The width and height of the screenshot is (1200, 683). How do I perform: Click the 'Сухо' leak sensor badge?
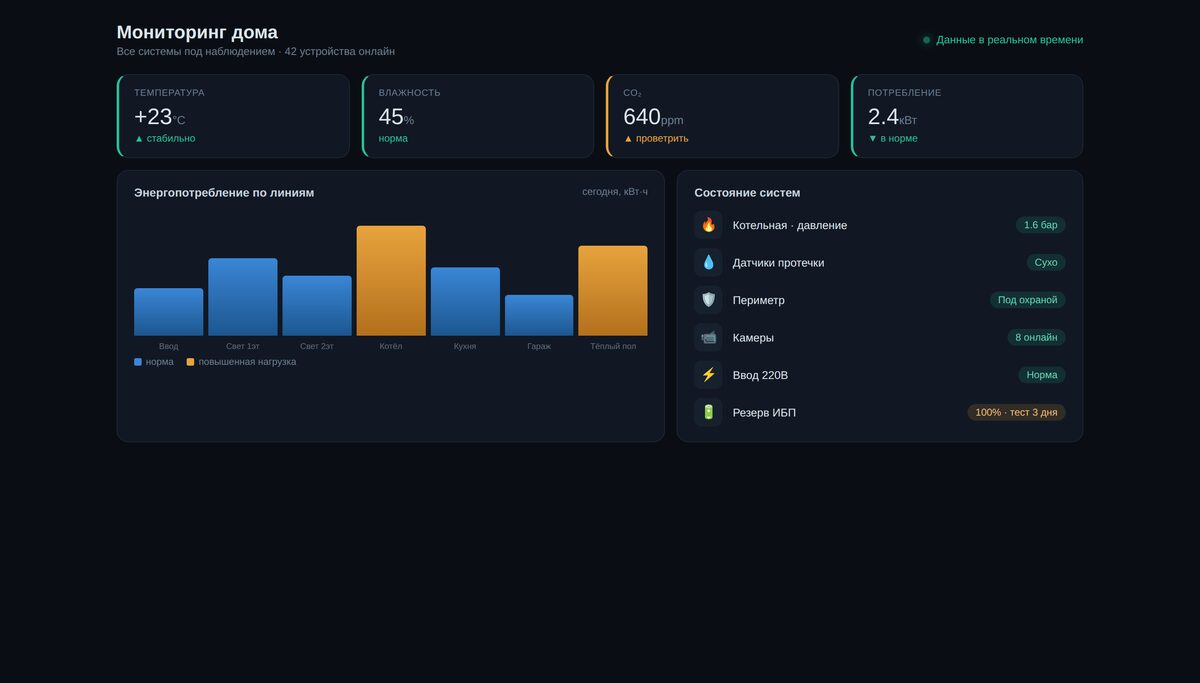tap(1046, 262)
